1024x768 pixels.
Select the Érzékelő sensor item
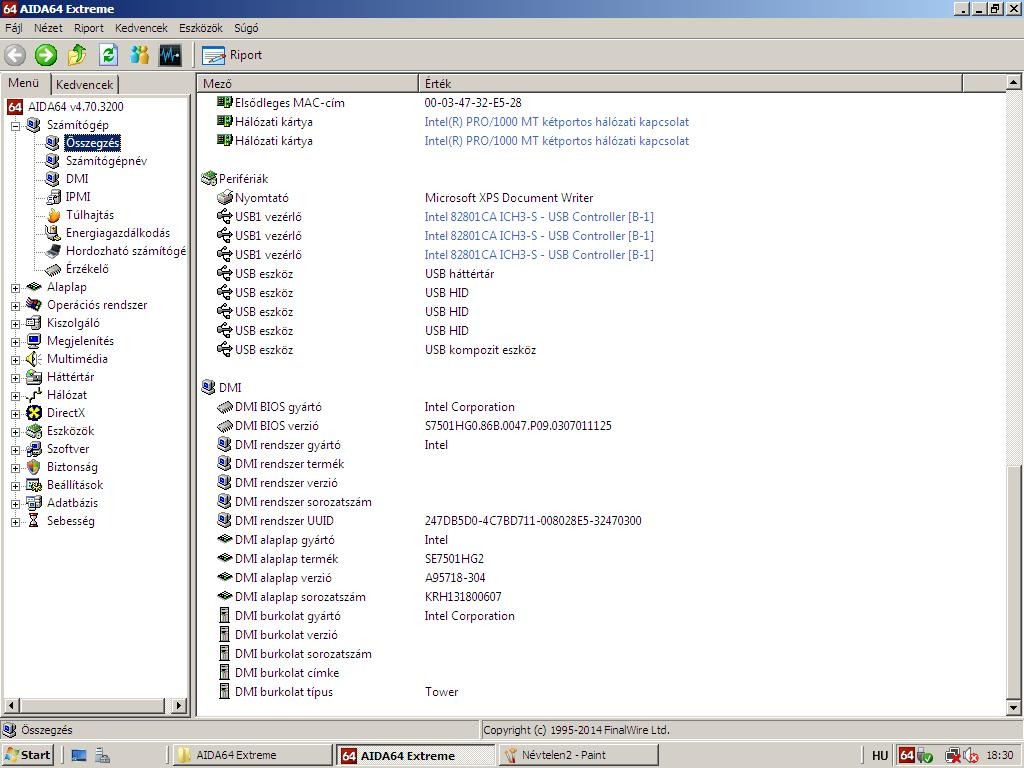[x=87, y=268]
